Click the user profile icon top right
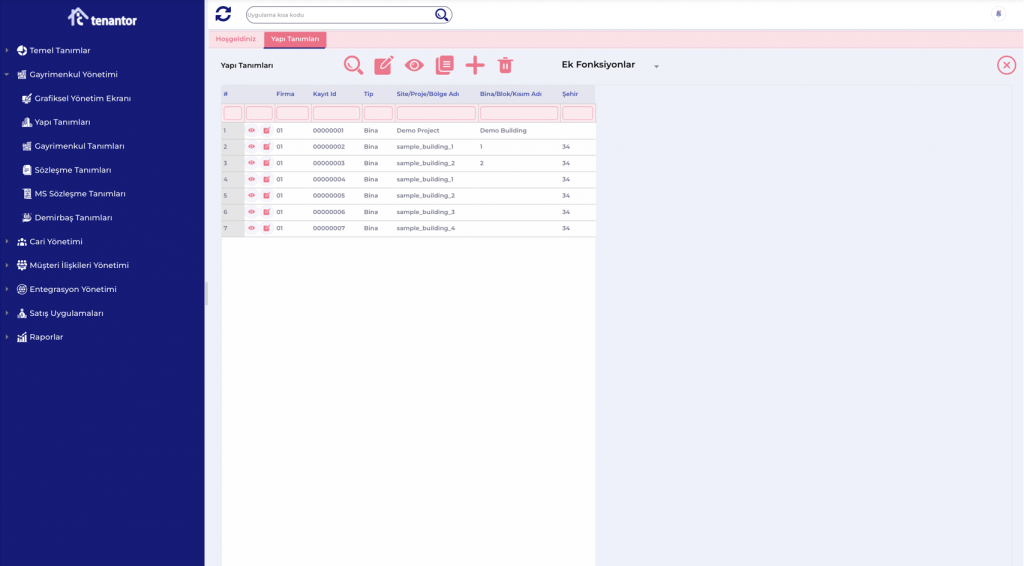 (998, 14)
